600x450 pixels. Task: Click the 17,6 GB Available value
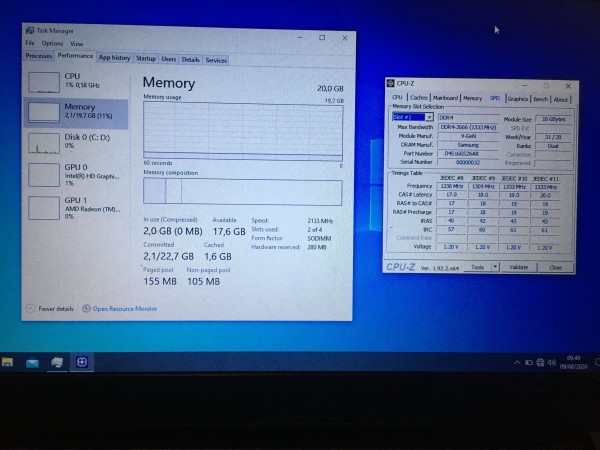(229, 232)
